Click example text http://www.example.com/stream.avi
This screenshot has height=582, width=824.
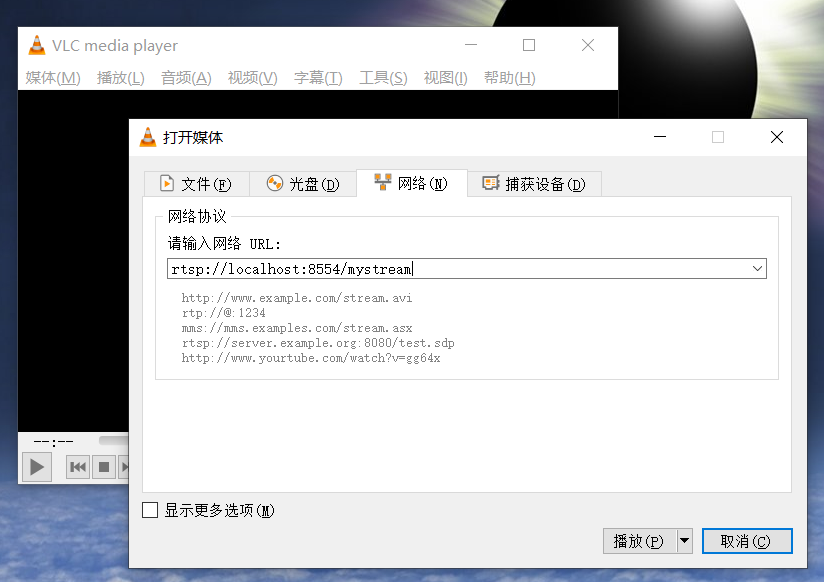click(297, 298)
